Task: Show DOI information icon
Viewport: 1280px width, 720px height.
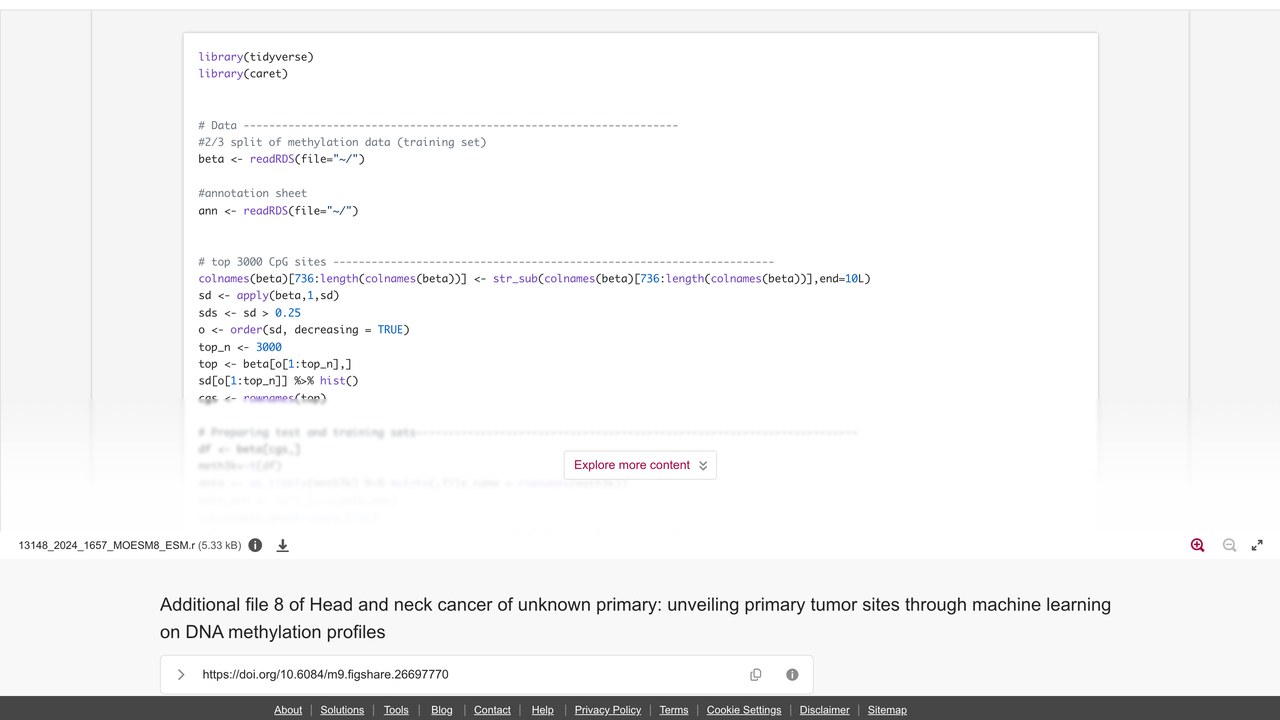Action: point(792,675)
